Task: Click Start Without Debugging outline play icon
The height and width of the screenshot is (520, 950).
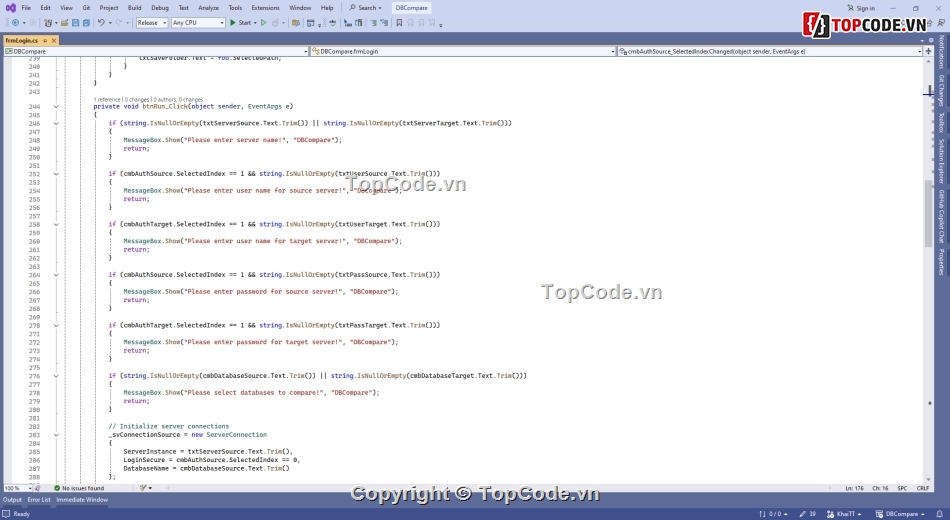Action: 264,22
